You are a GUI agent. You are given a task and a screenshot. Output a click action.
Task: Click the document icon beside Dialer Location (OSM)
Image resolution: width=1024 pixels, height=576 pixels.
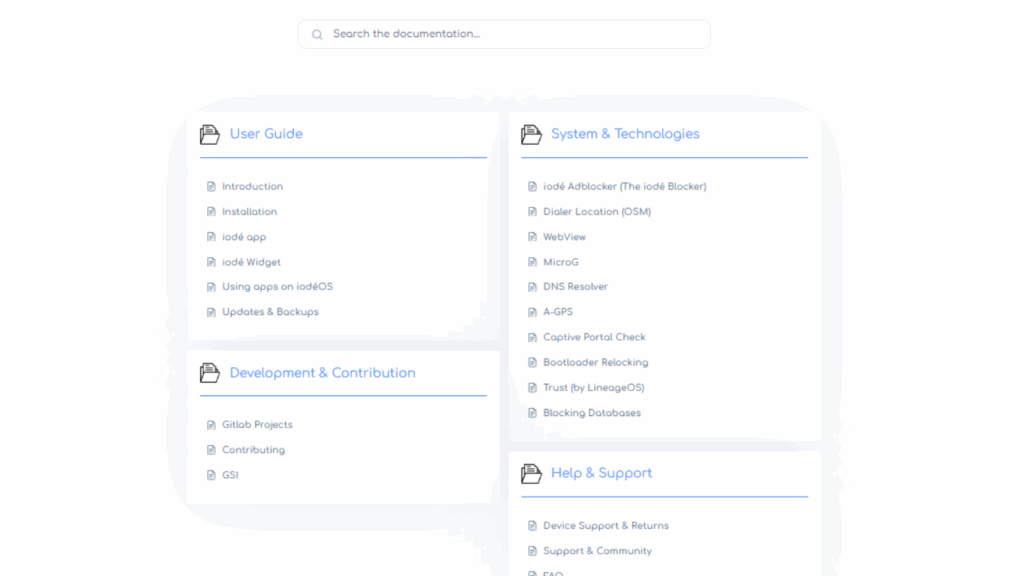532,212
